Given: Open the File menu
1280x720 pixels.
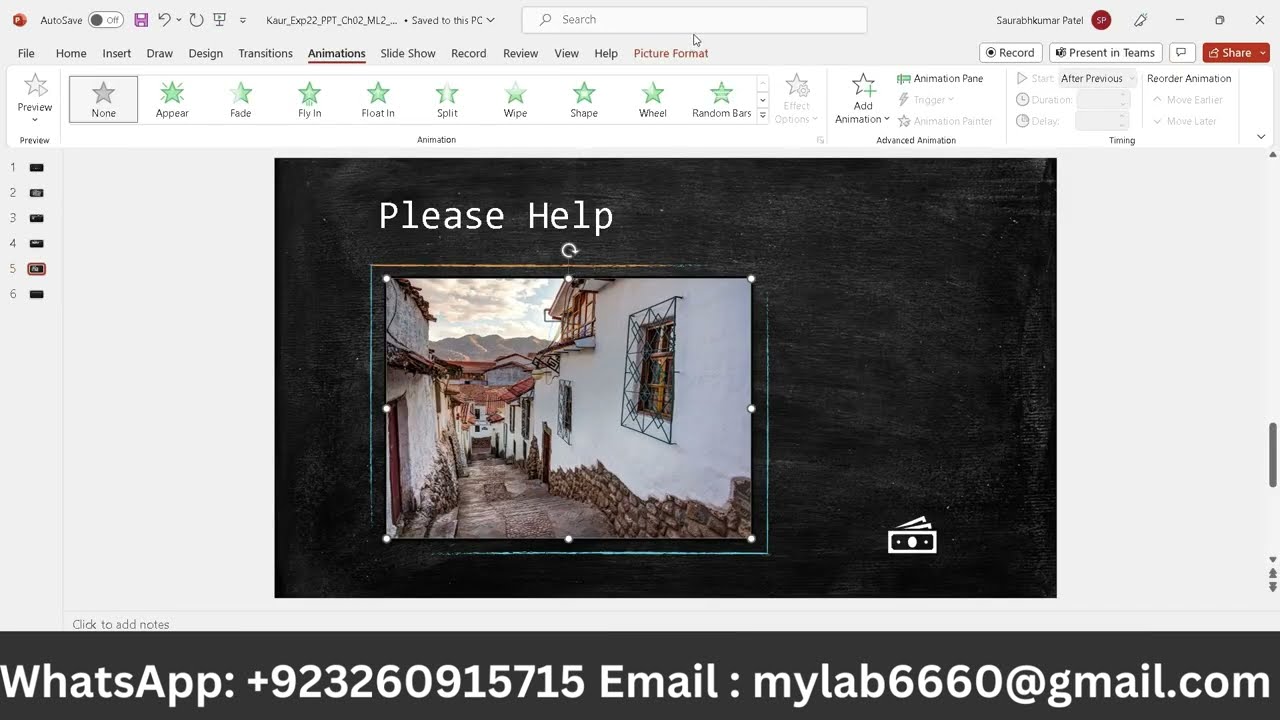Looking at the screenshot, I should click(x=26, y=53).
